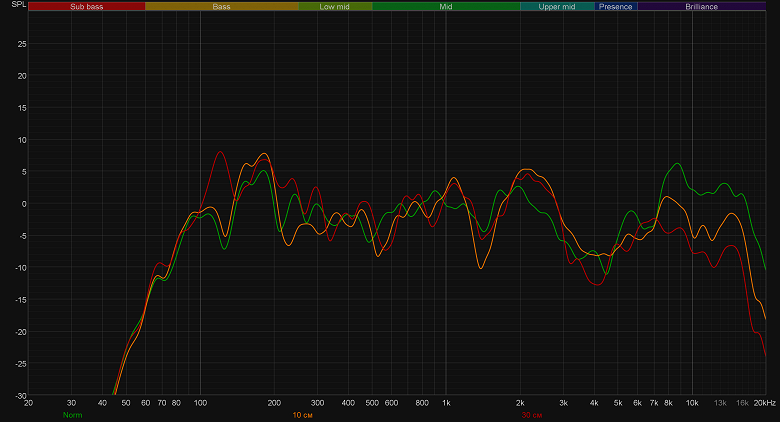The width and height of the screenshot is (780, 422).
Task: Click the 200 frequency axis label
Action: pyautogui.click(x=274, y=403)
